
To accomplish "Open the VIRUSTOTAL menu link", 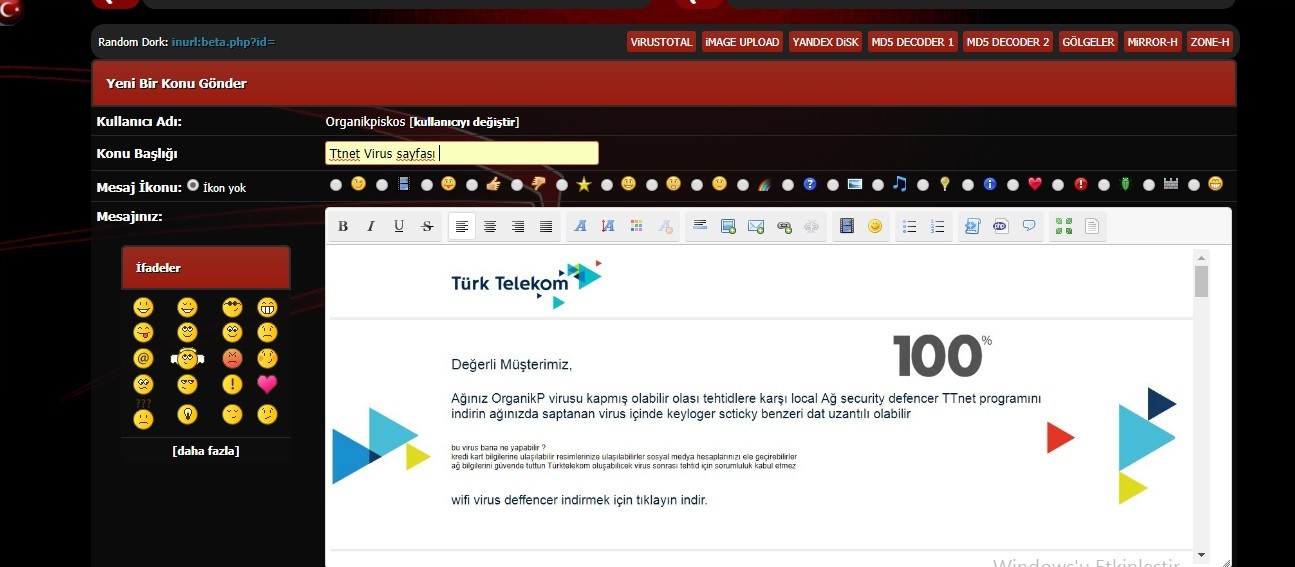I will 661,42.
